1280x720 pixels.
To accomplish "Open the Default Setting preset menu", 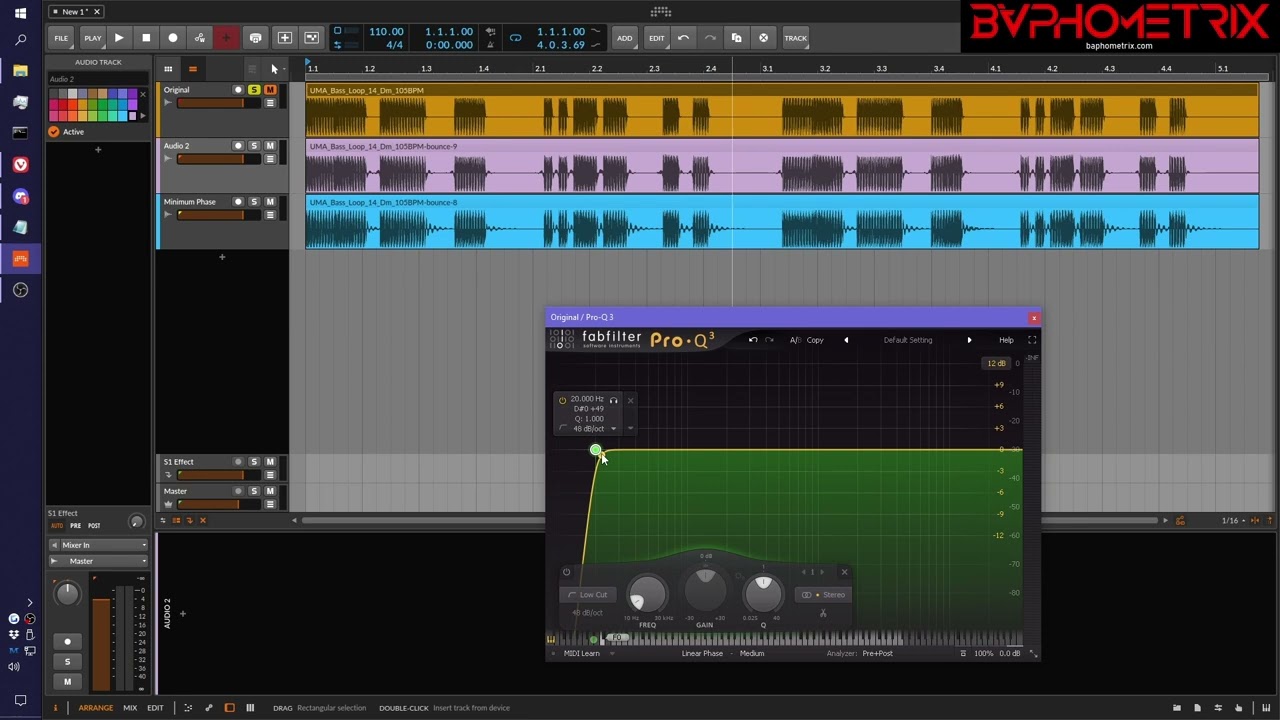I will tap(908, 340).
